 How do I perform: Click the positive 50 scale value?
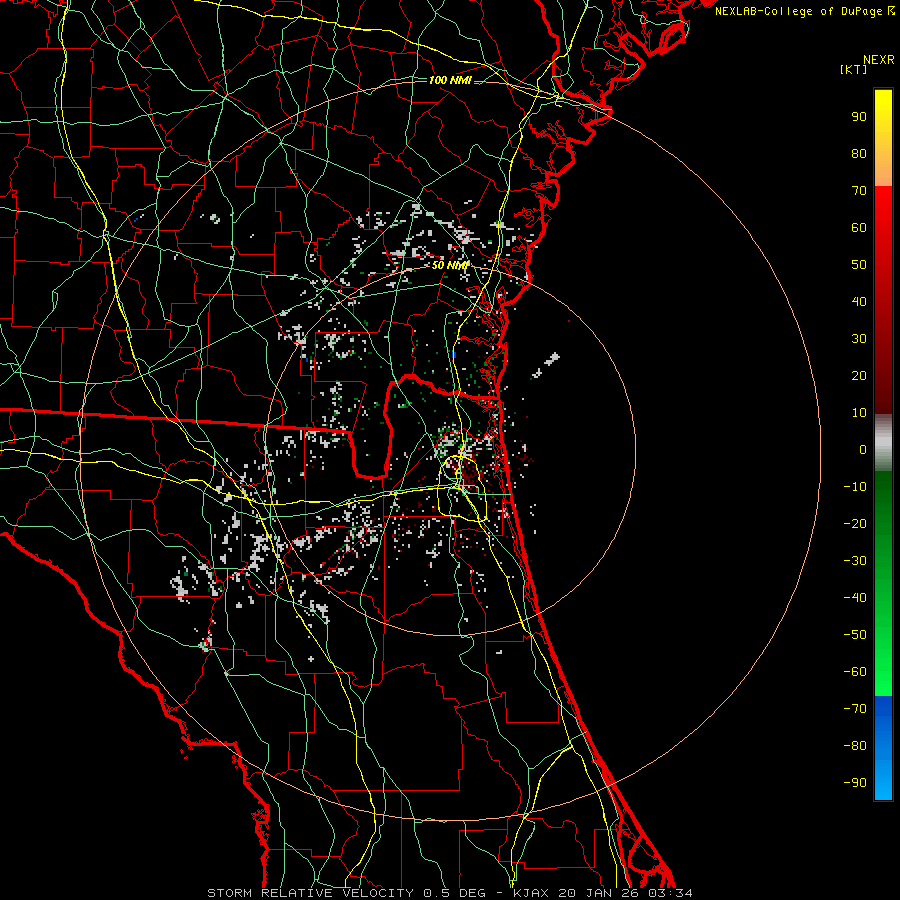[x=859, y=265]
